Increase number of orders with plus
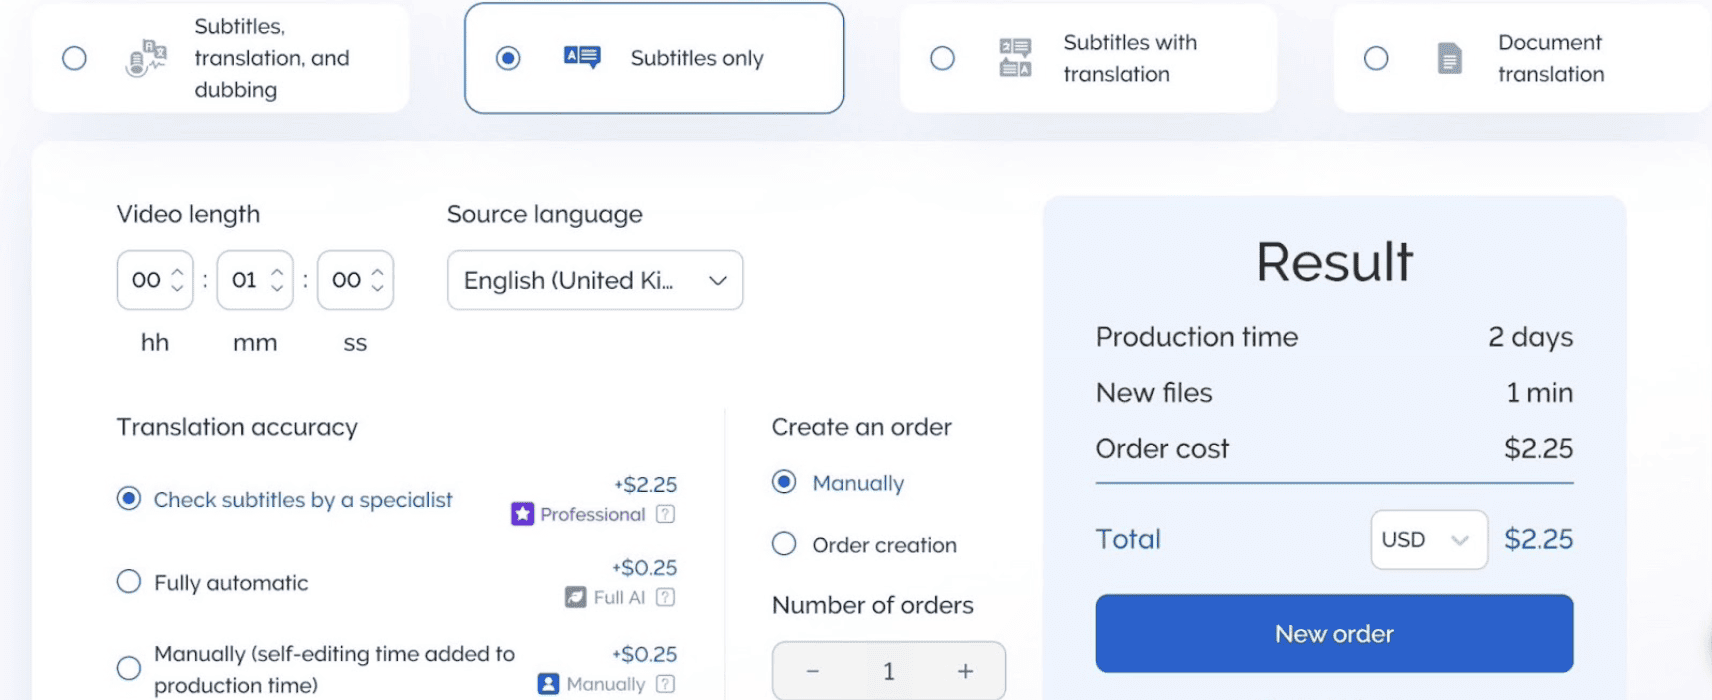Viewport: 1712px width, 700px height. tap(965, 671)
